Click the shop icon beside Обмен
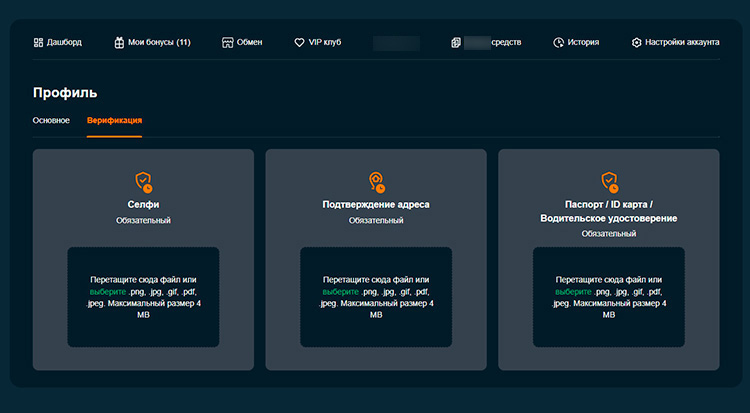The height and width of the screenshot is (413, 750). point(227,43)
